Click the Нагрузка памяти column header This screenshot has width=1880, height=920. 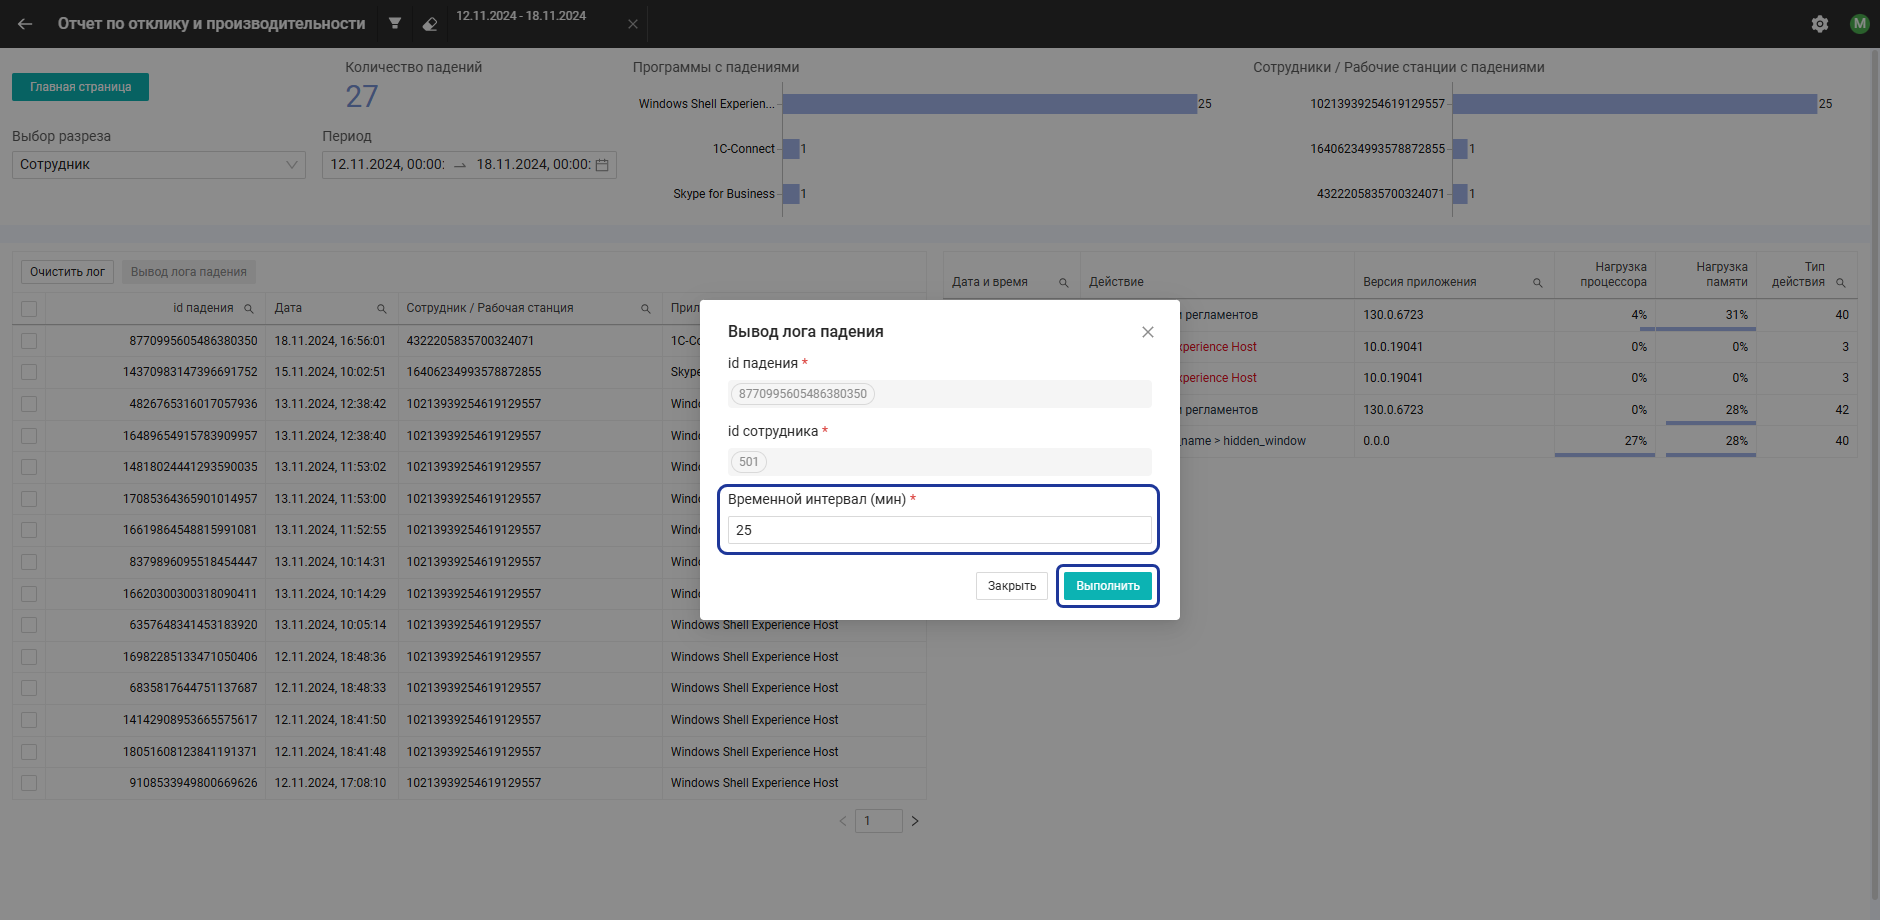[1706, 275]
